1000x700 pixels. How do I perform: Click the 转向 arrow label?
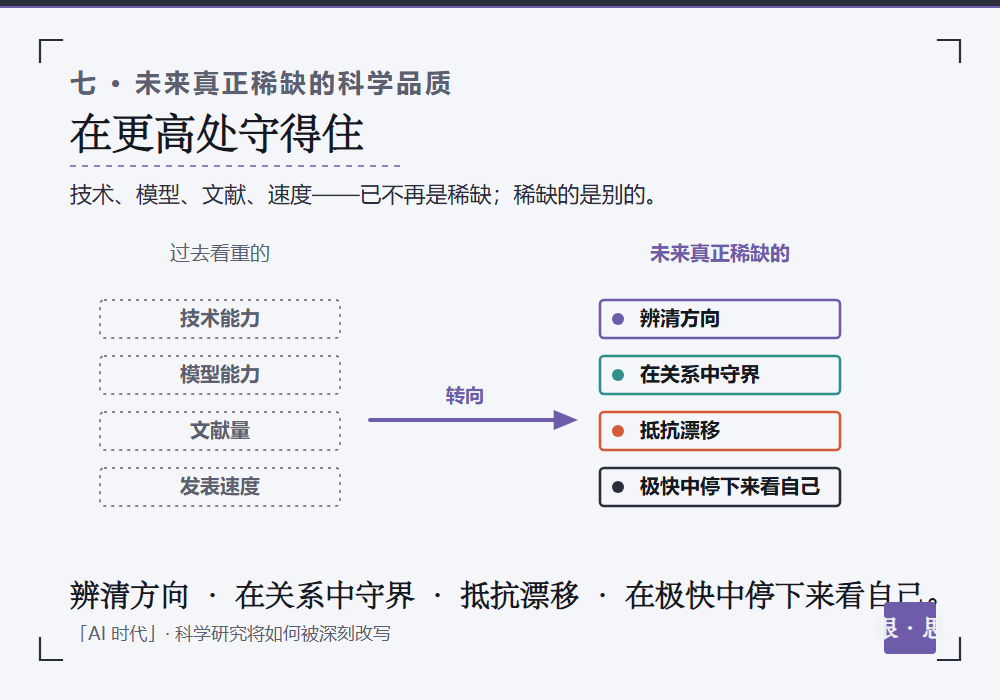point(464,396)
